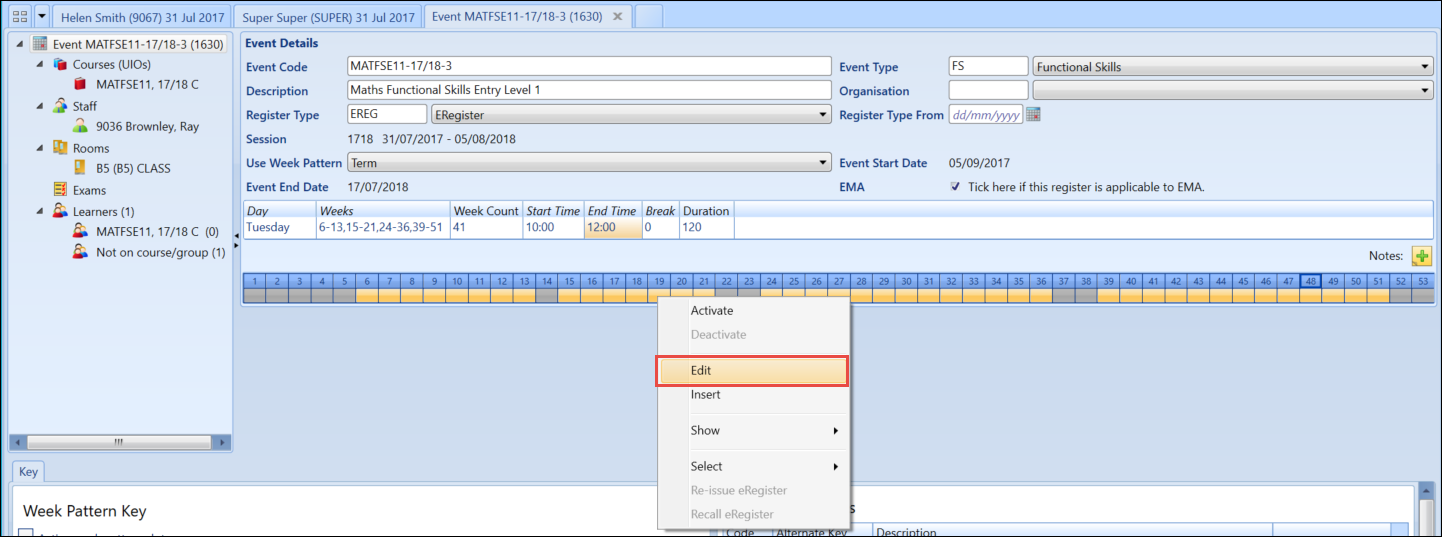Click the Courses (UIOs) icon in tree

tap(60, 64)
